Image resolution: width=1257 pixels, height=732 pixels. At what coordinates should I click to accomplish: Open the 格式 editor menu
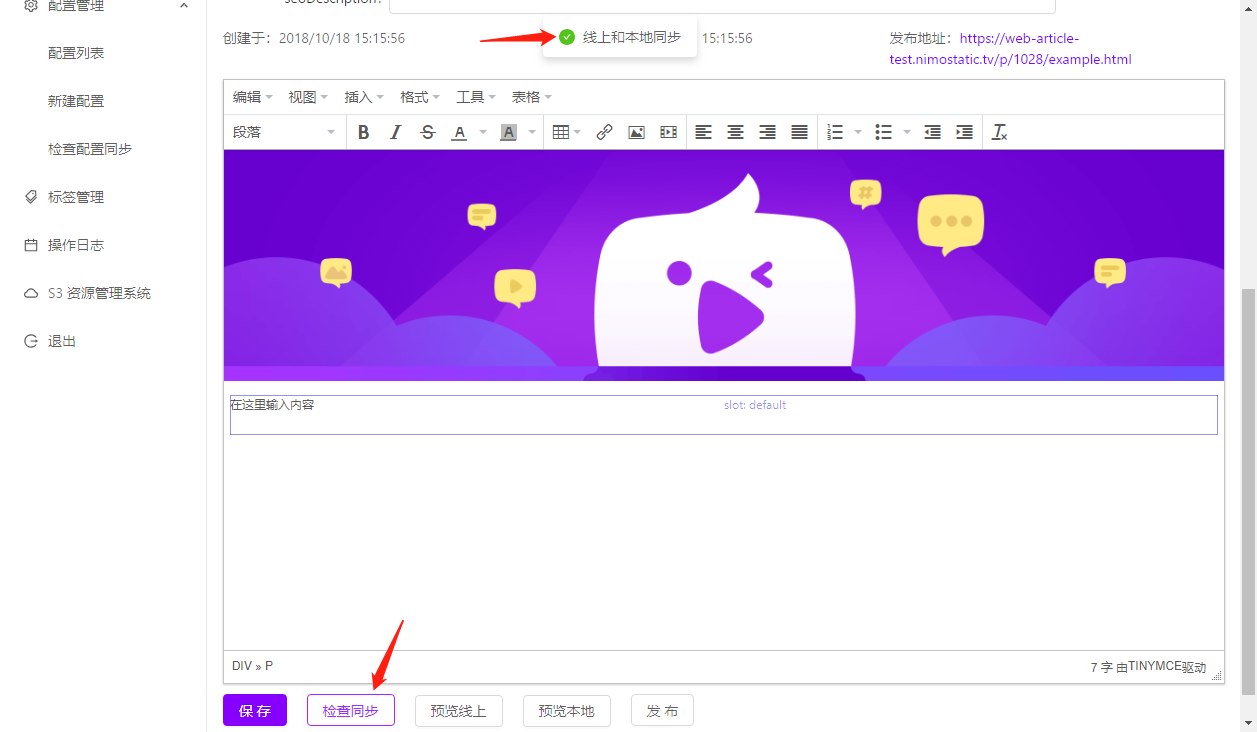coord(420,97)
